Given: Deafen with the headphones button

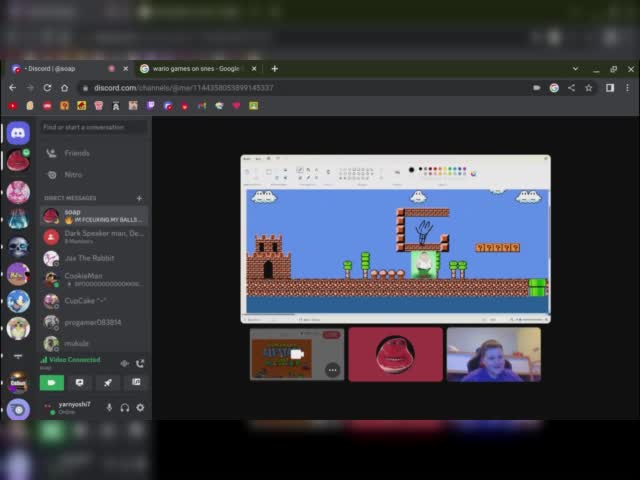Looking at the screenshot, I should click(x=125, y=407).
